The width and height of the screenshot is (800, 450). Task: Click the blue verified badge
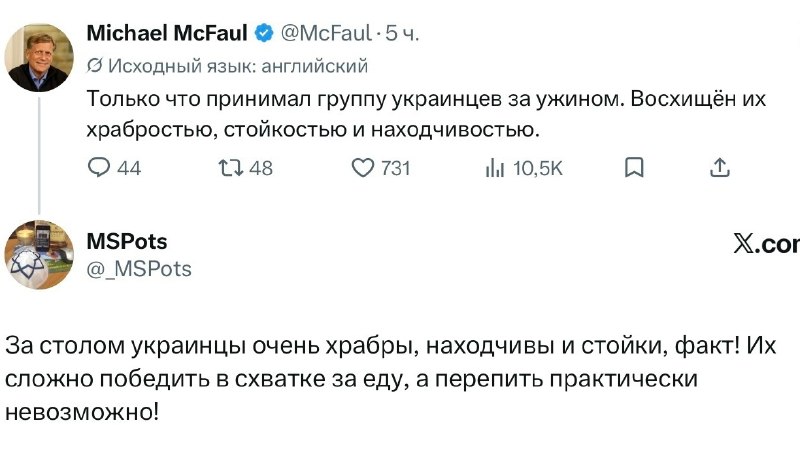264,34
